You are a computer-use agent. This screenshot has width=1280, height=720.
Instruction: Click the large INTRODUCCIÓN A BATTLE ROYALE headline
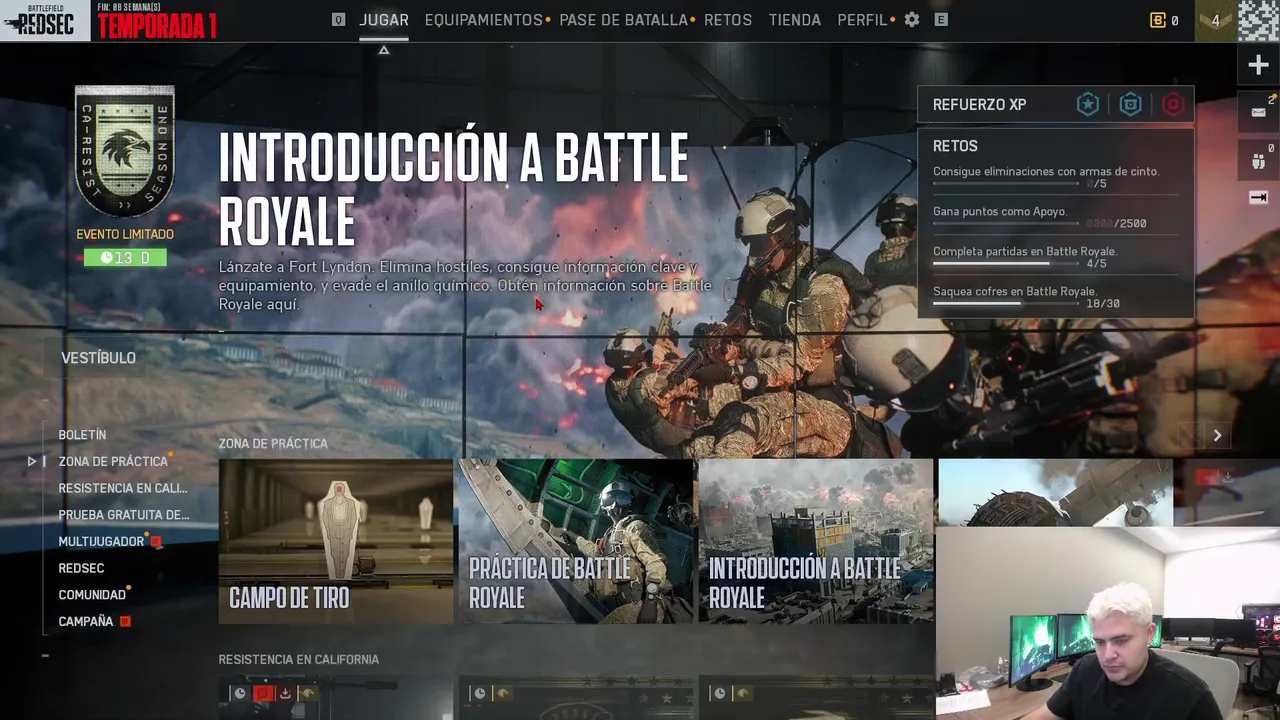pyautogui.click(x=454, y=188)
